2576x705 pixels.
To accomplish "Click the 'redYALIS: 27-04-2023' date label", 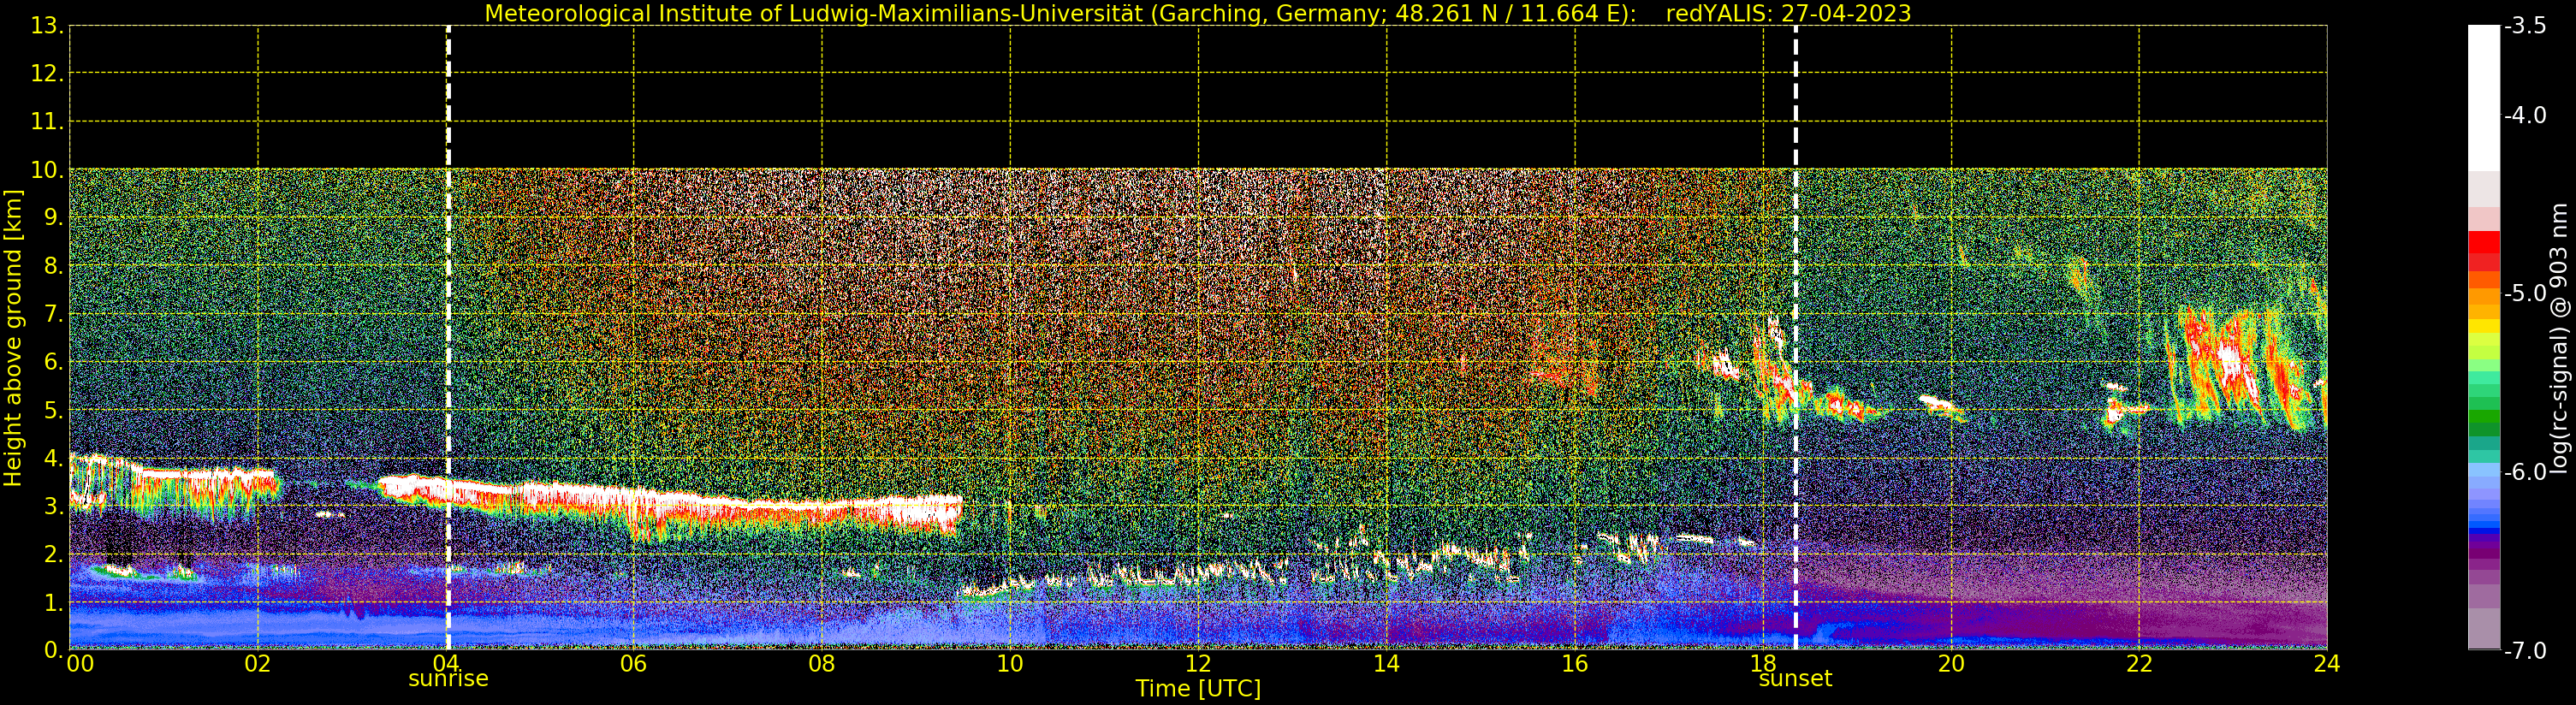I will [x=1788, y=13].
